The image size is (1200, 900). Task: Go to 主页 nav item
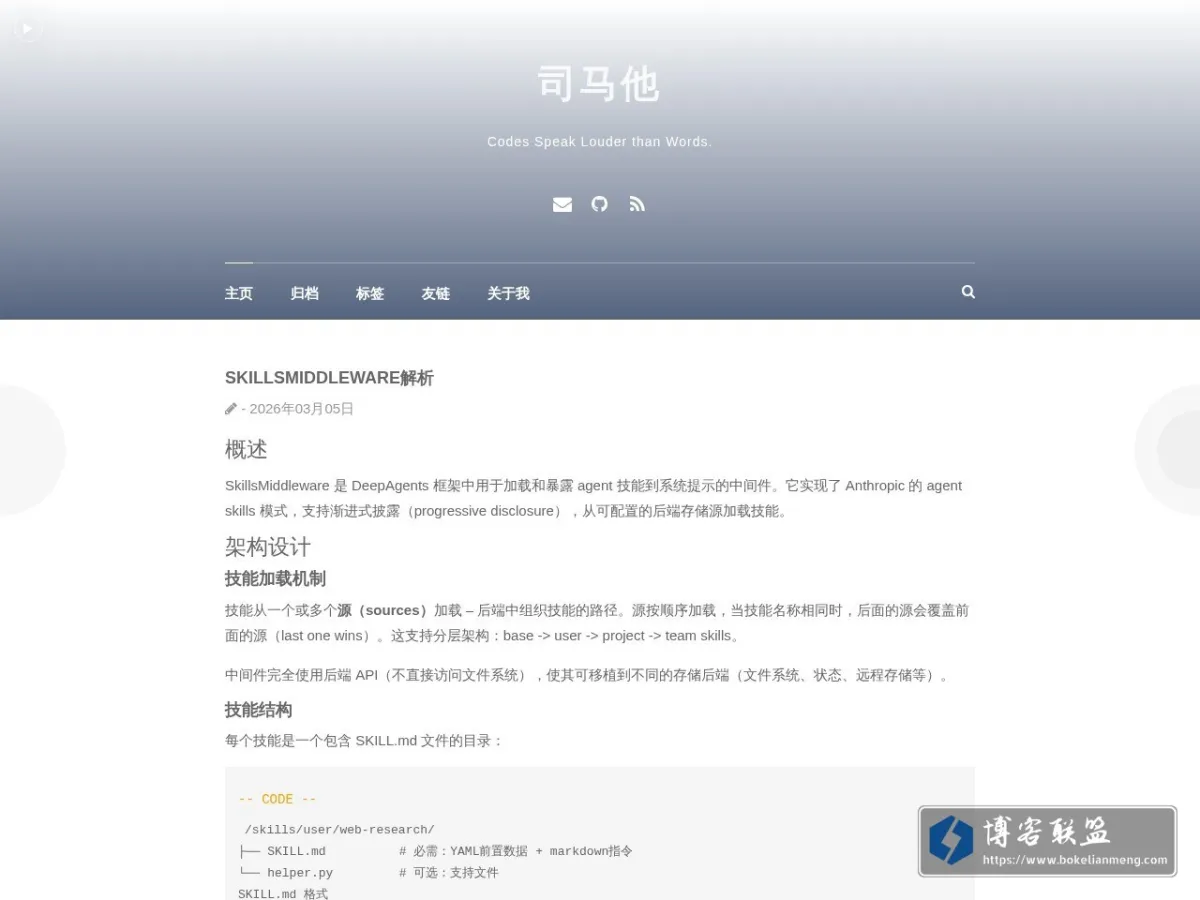tap(239, 293)
